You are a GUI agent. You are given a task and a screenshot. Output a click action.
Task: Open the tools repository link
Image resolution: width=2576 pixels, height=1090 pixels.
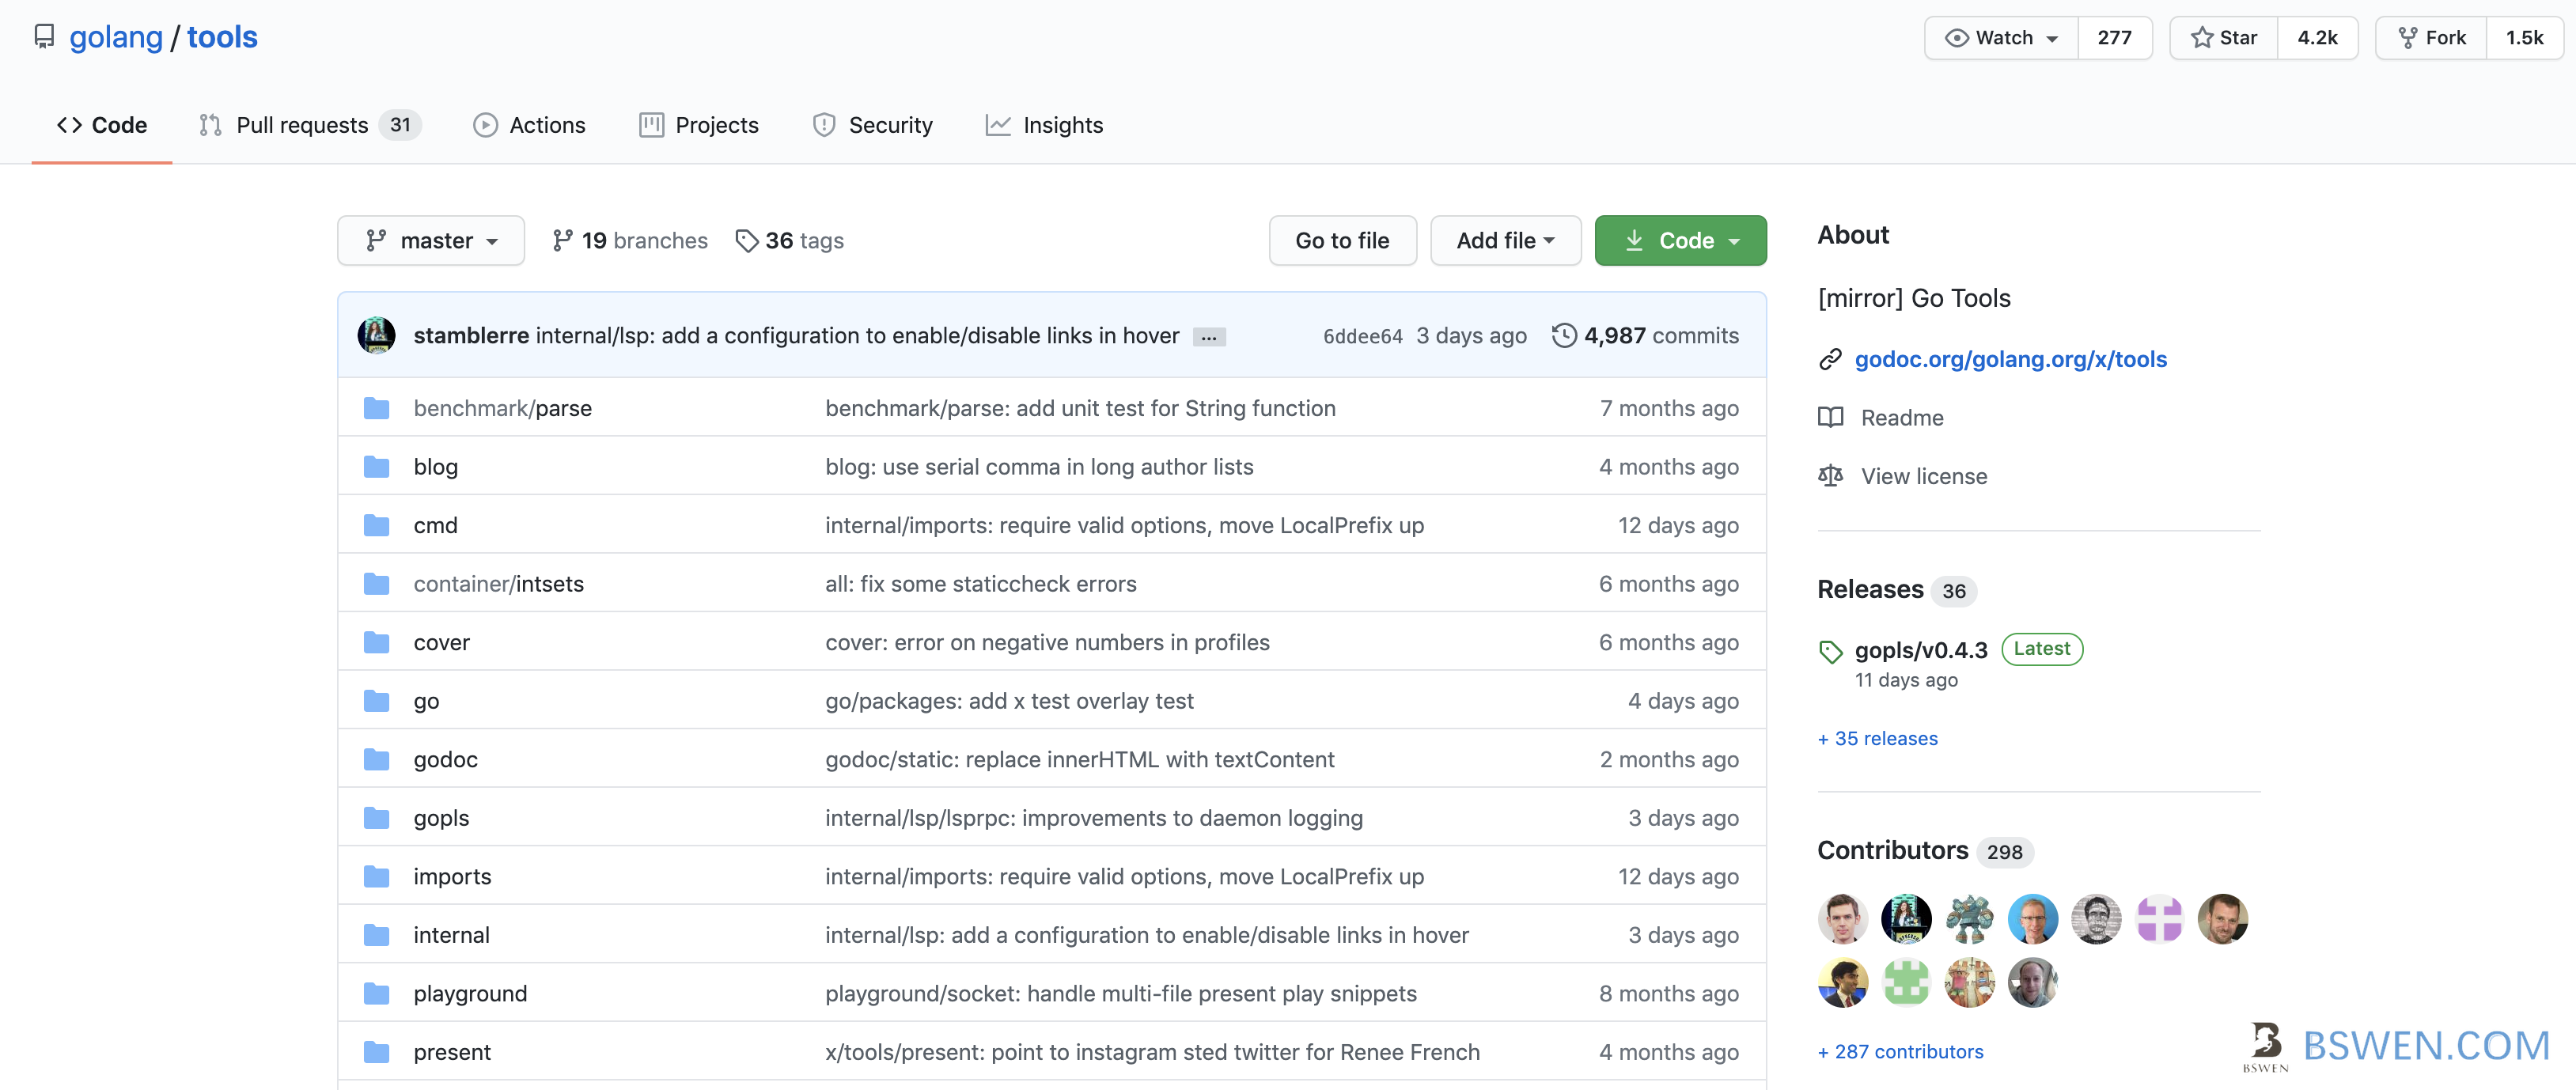pyautogui.click(x=222, y=37)
